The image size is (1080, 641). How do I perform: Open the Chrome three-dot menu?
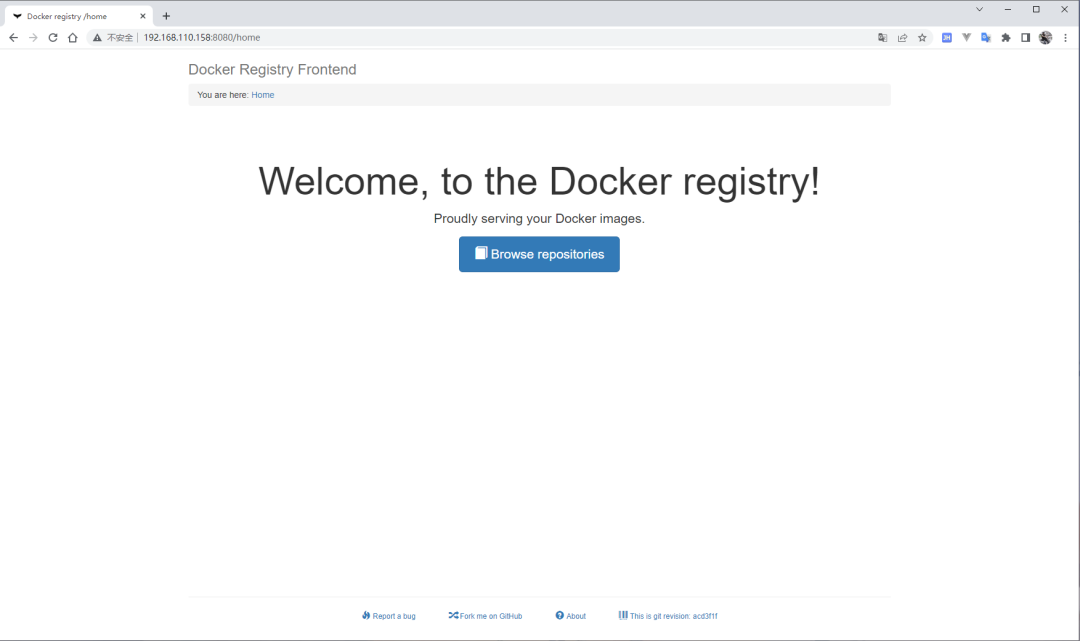point(1064,37)
